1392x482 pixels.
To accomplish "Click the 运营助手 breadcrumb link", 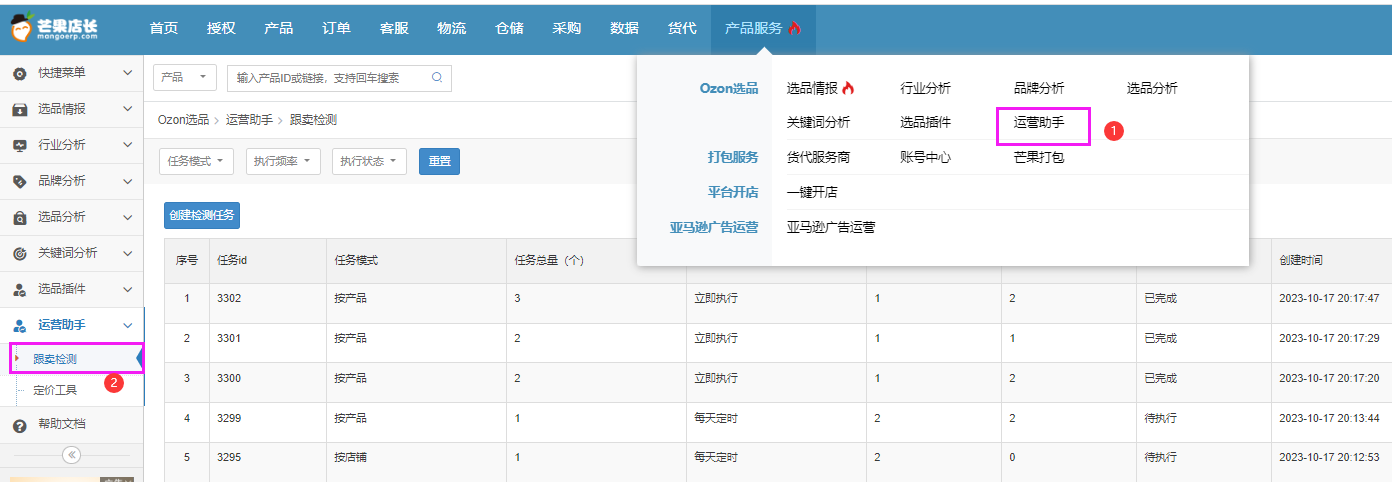I will point(249,119).
